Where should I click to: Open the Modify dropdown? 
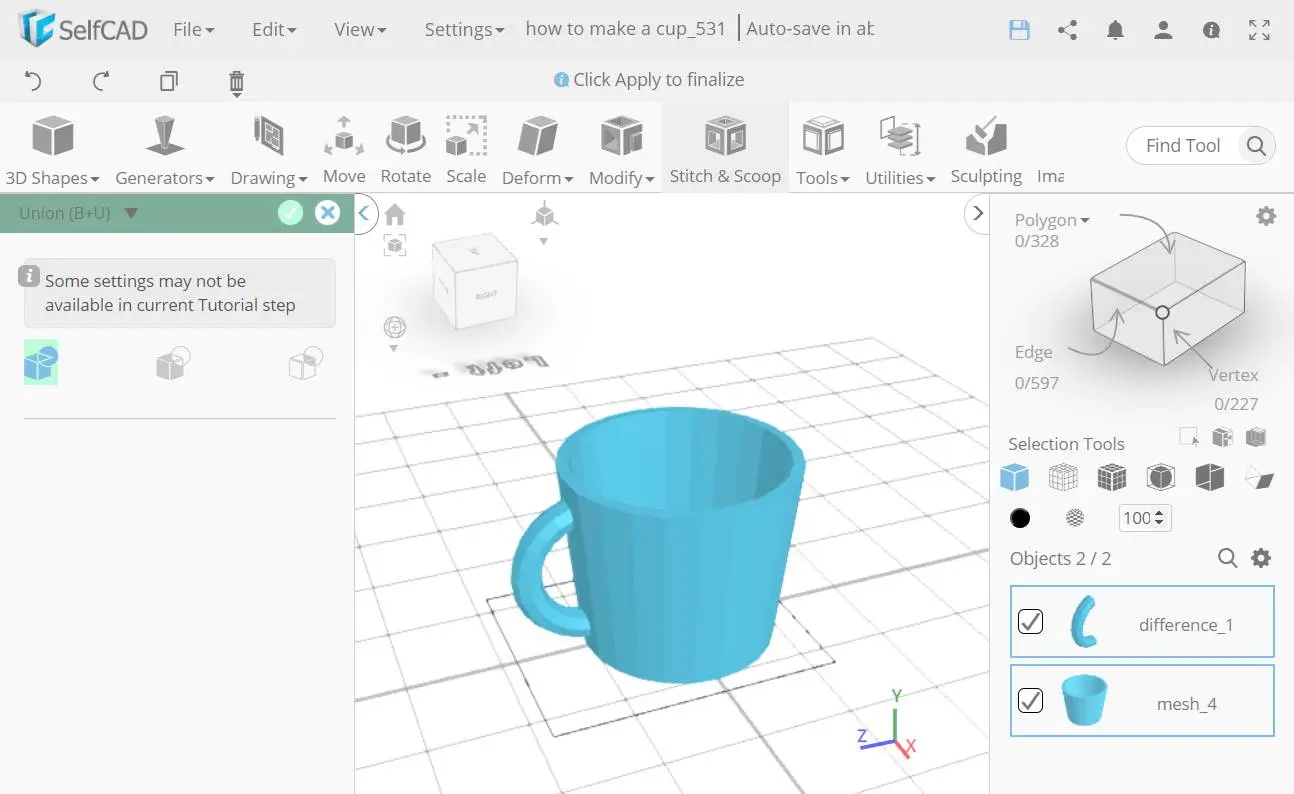click(621, 150)
